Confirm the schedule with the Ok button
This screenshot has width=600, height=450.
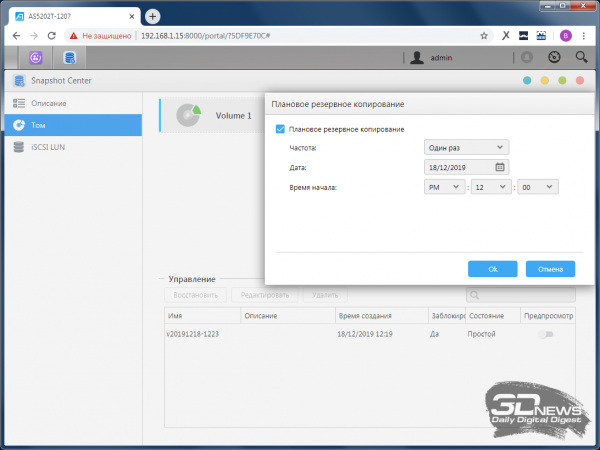click(x=493, y=269)
